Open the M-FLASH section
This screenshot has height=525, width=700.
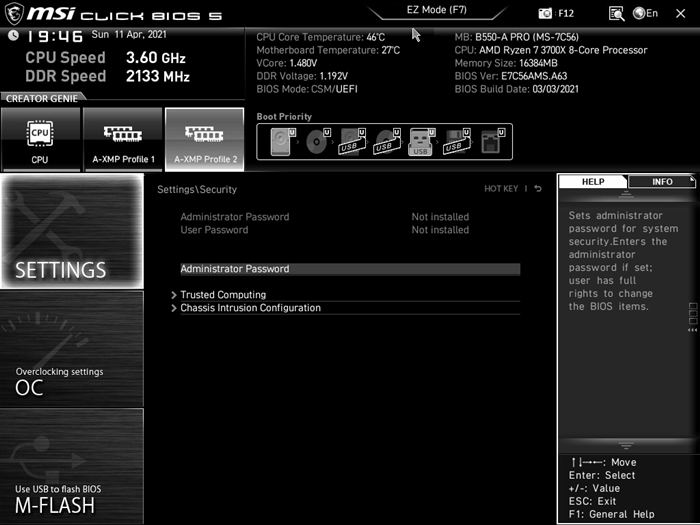72,466
